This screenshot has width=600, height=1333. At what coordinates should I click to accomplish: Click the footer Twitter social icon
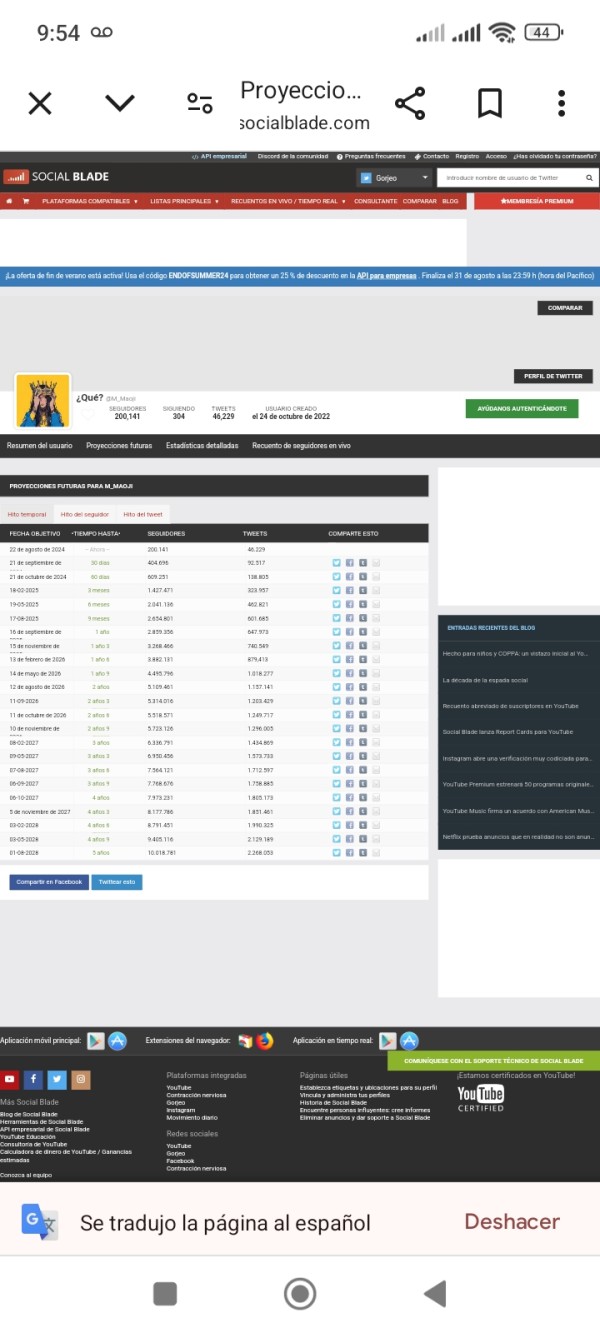(57, 1079)
